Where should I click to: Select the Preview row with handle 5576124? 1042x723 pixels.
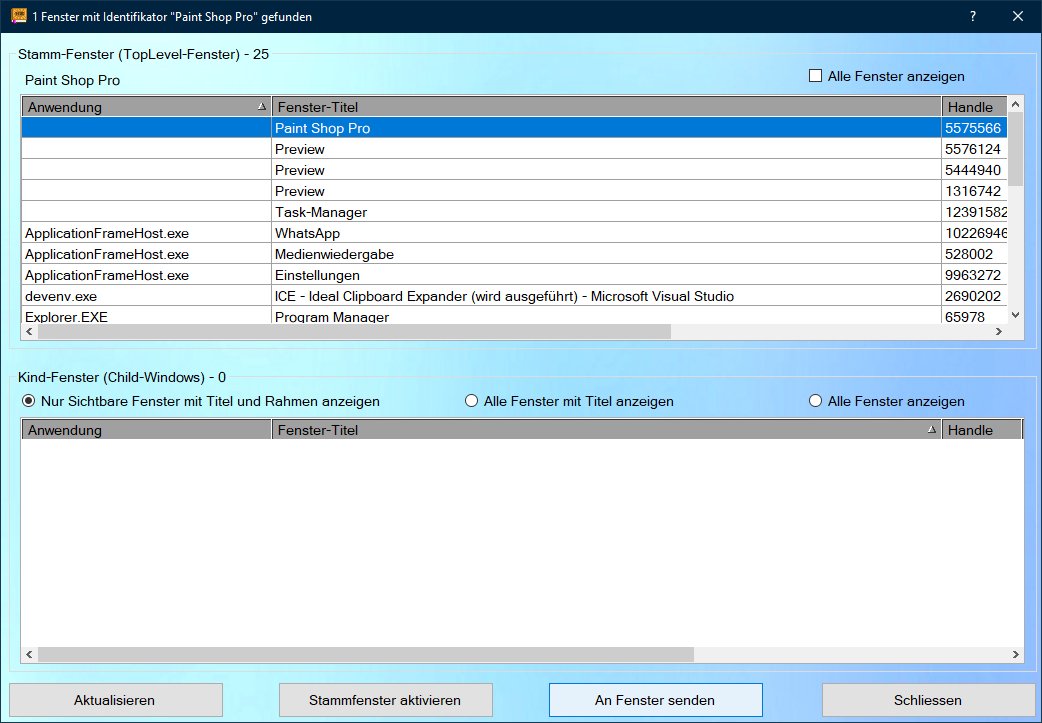coord(514,149)
